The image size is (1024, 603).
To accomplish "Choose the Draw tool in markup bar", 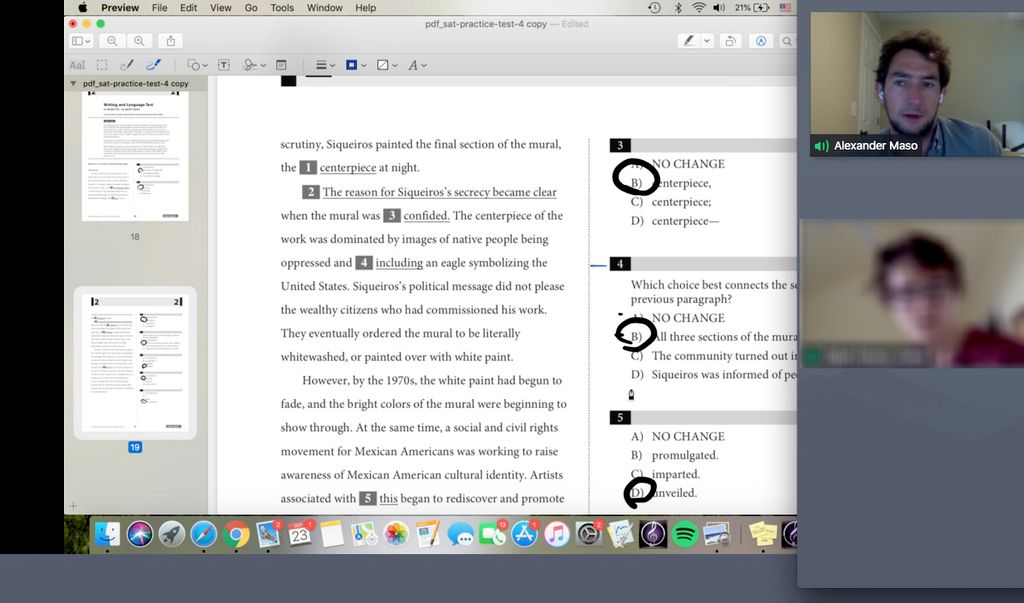I will pyautogui.click(x=154, y=65).
